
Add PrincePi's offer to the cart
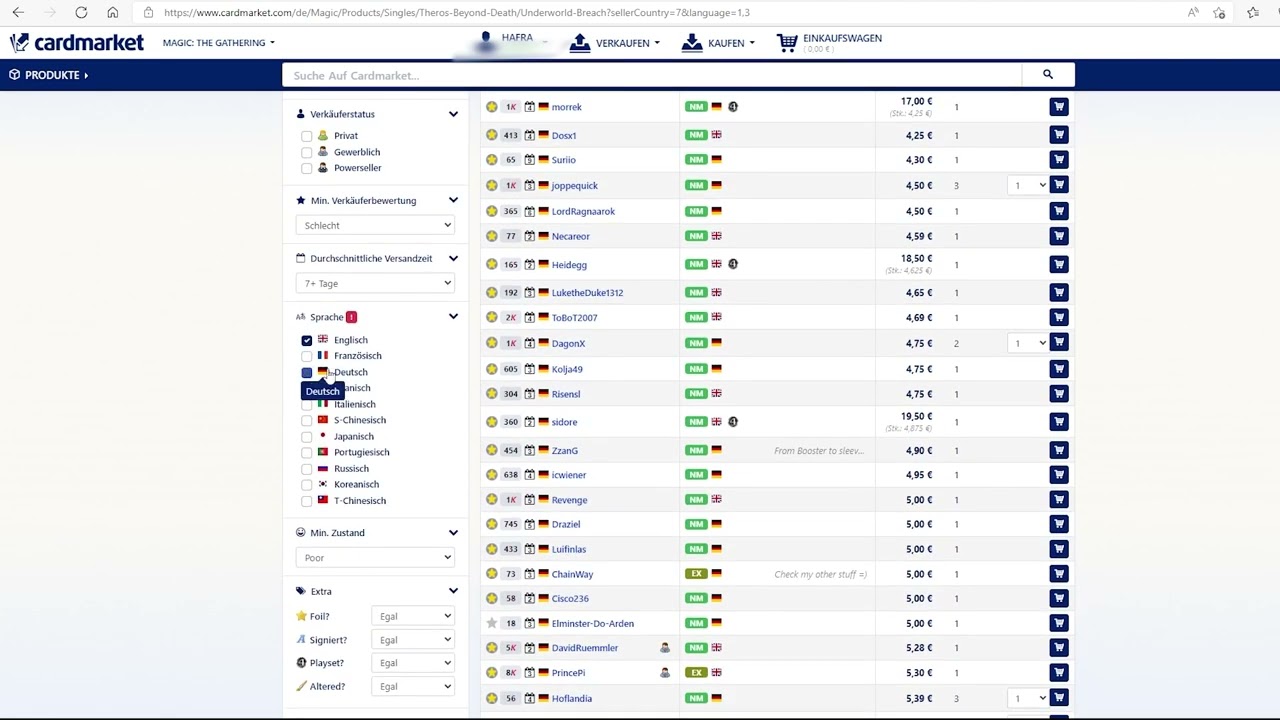[1059, 673]
